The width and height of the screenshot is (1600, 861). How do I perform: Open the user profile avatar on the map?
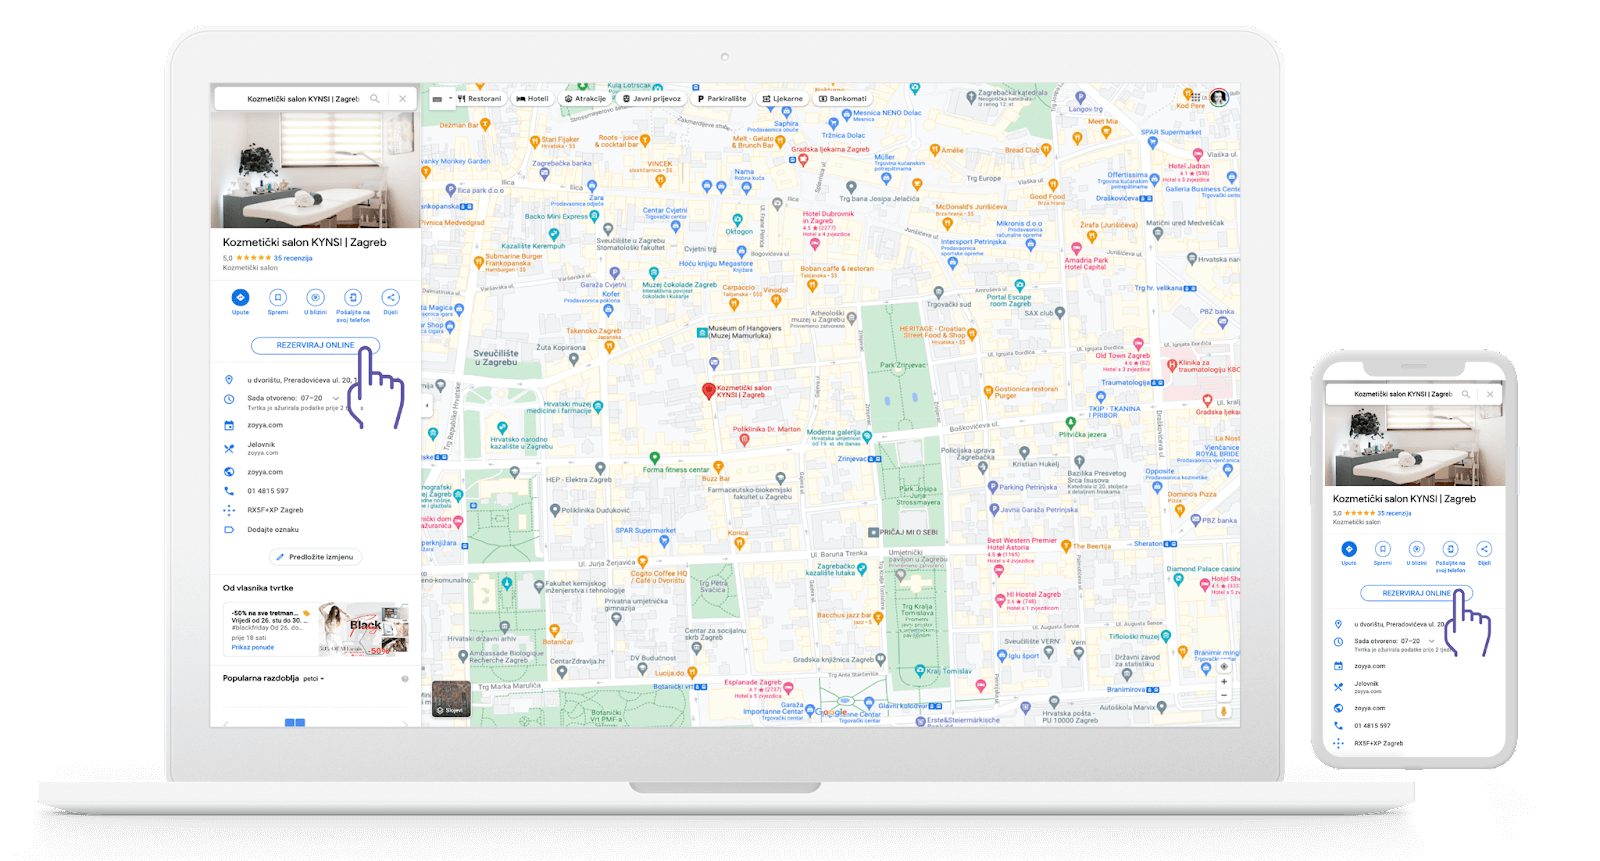(x=1219, y=97)
